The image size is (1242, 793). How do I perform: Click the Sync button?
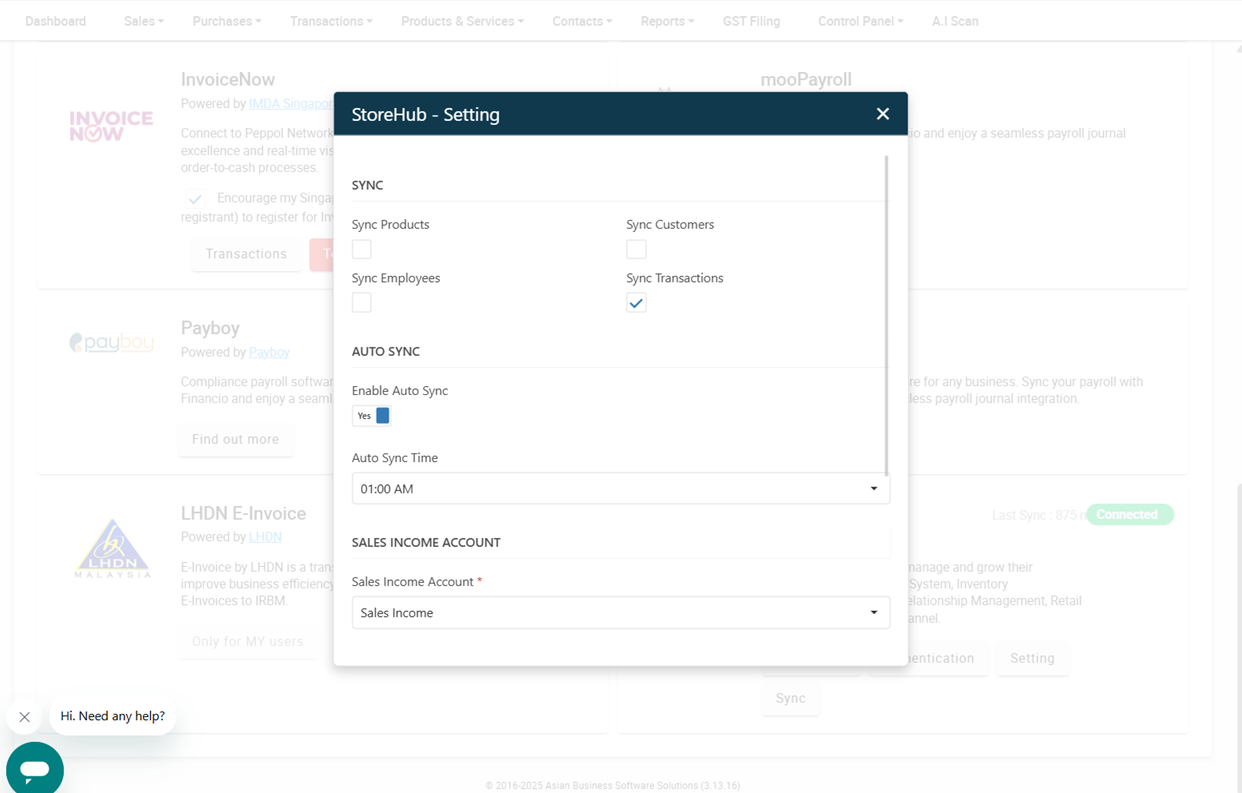tap(790, 698)
